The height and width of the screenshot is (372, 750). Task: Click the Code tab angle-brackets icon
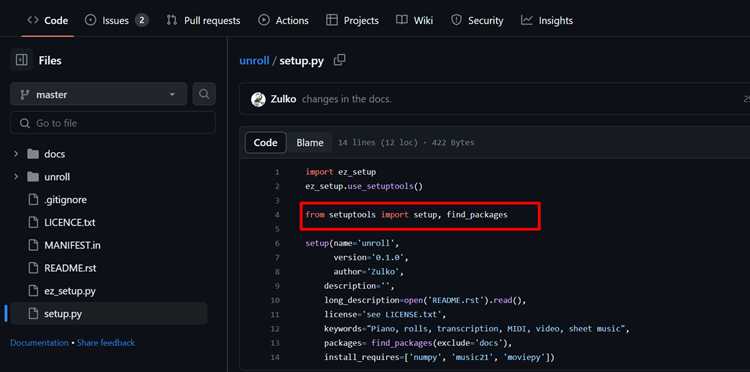(x=33, y=20)
